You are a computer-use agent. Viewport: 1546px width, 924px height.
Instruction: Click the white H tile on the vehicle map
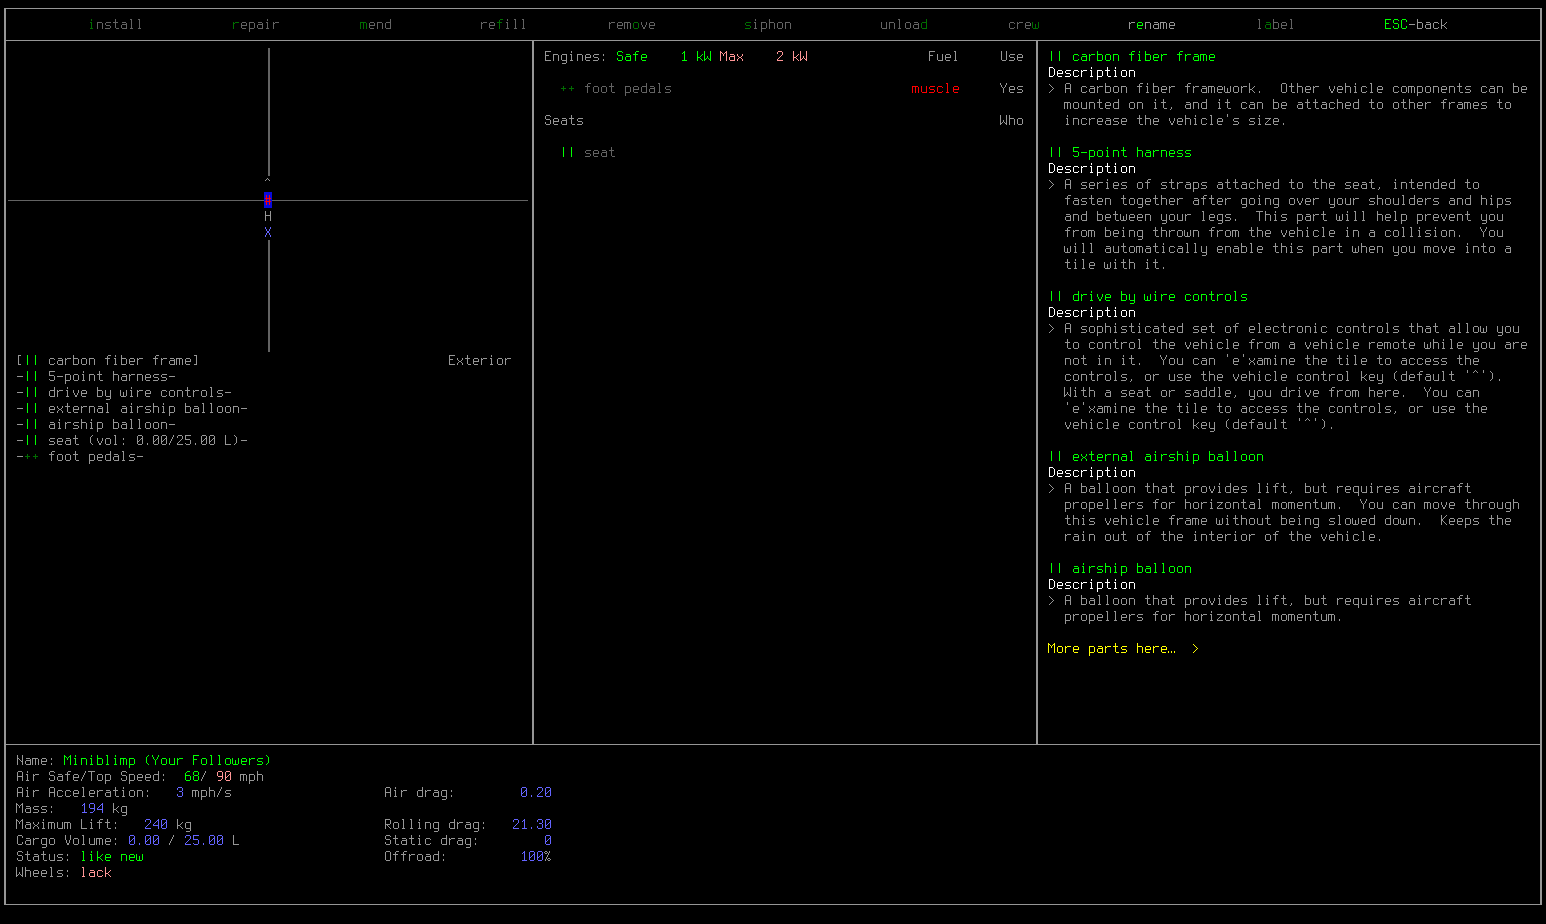coord(268,216)
